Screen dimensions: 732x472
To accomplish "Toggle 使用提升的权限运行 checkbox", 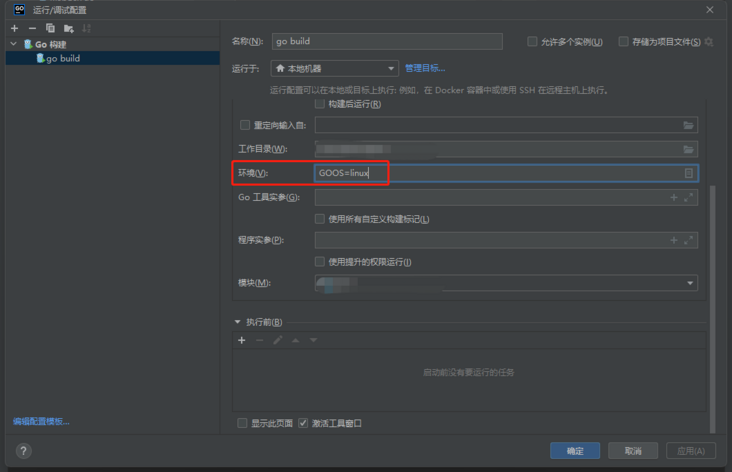I will pos(320,261).
